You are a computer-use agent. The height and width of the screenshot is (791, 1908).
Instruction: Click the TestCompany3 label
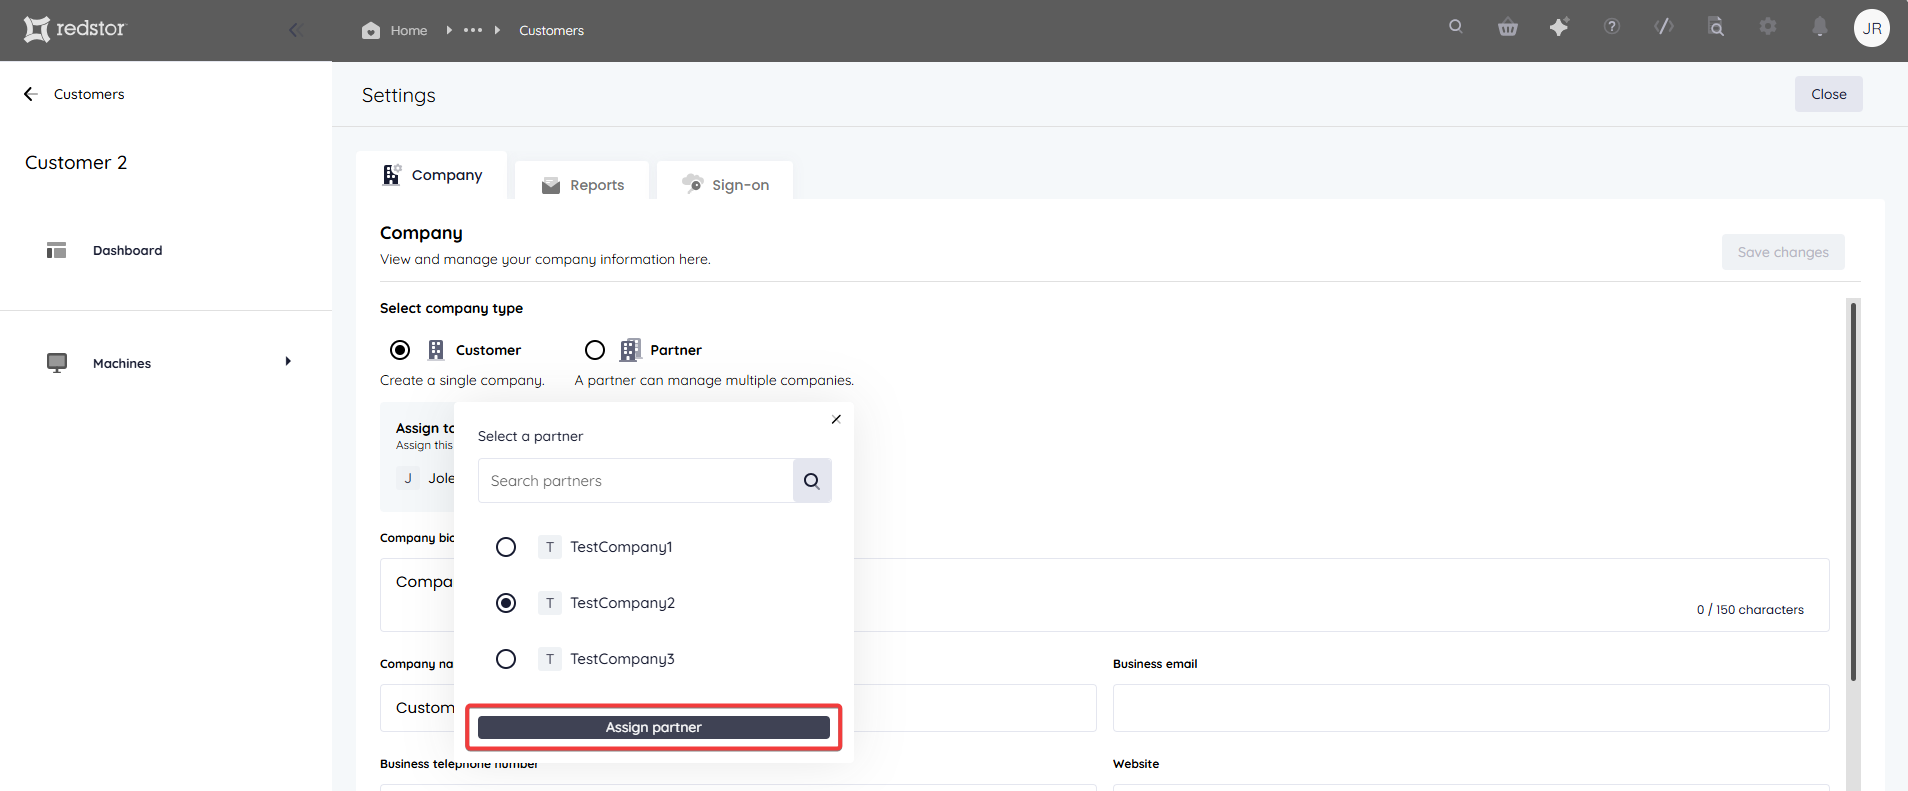click(x=622, y=659)
